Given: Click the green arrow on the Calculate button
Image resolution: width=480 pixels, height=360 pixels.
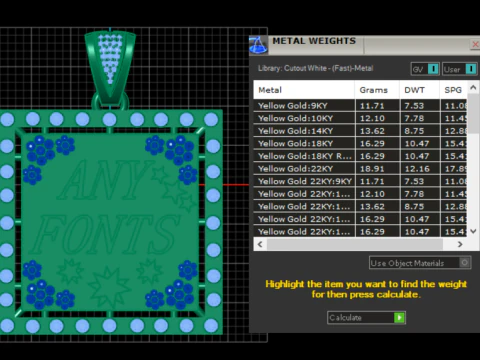Looking at the screenshot, I should 399,318.
